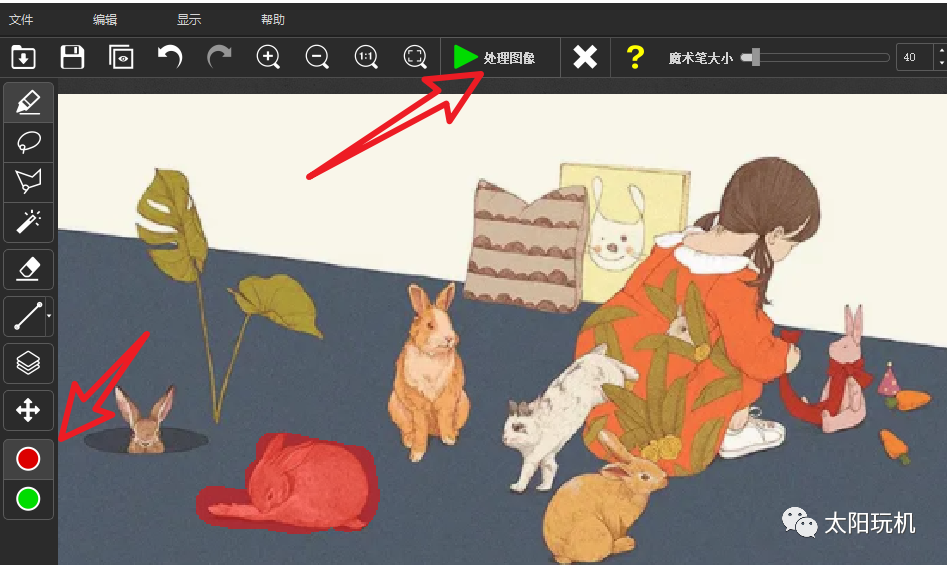Viewport: 947px width, 565px height.
Task: Increase the brush size stepper value
Action: point(940,51)
